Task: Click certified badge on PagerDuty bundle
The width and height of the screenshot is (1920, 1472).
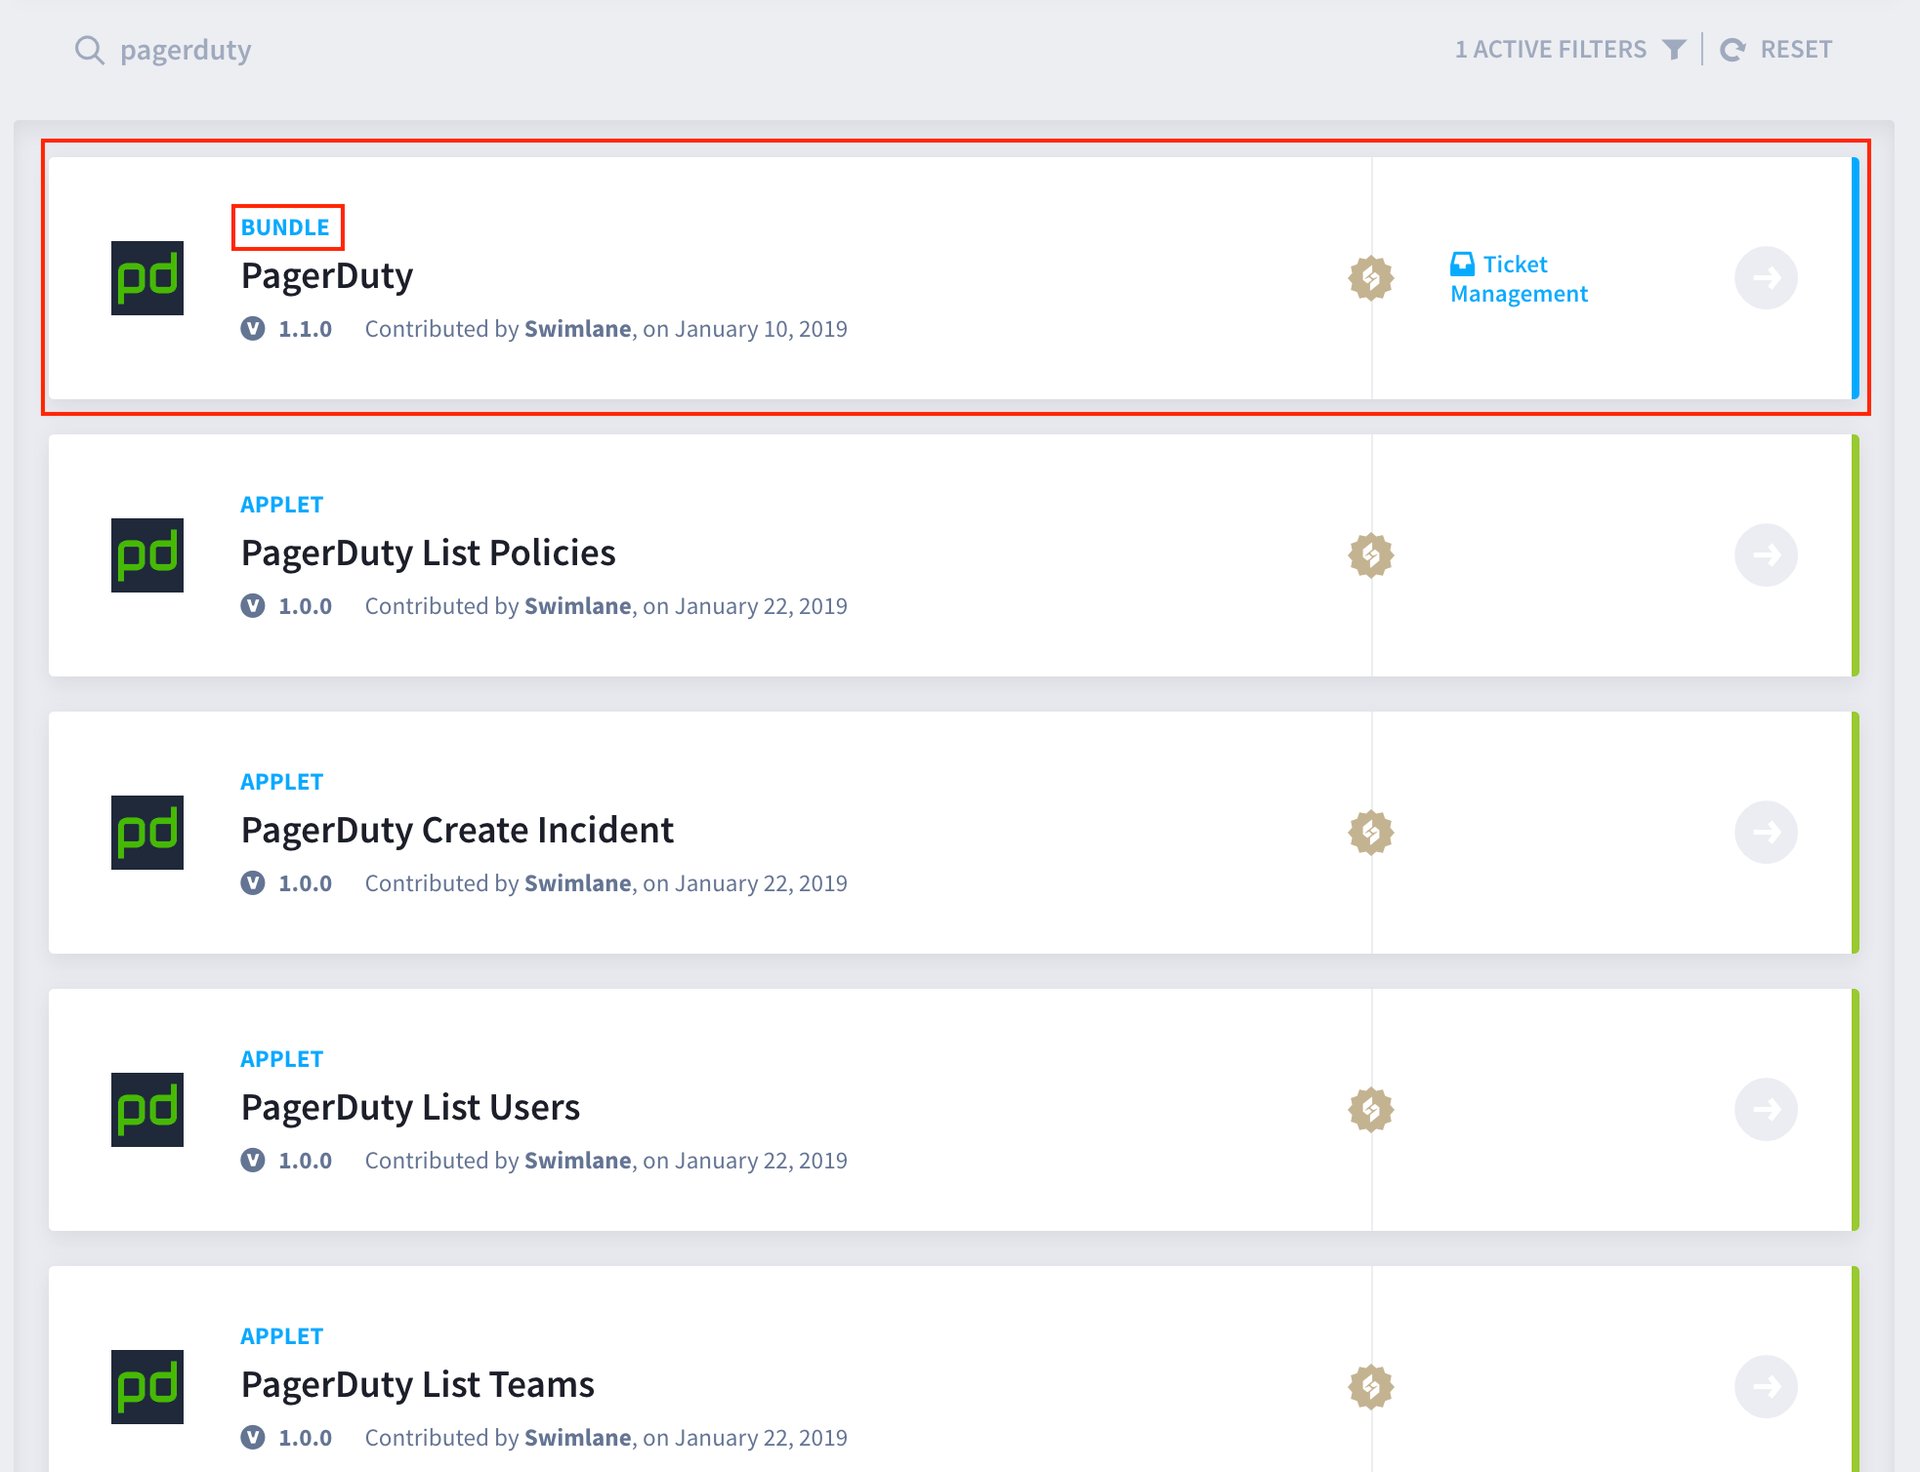Action: (1371, 278)
